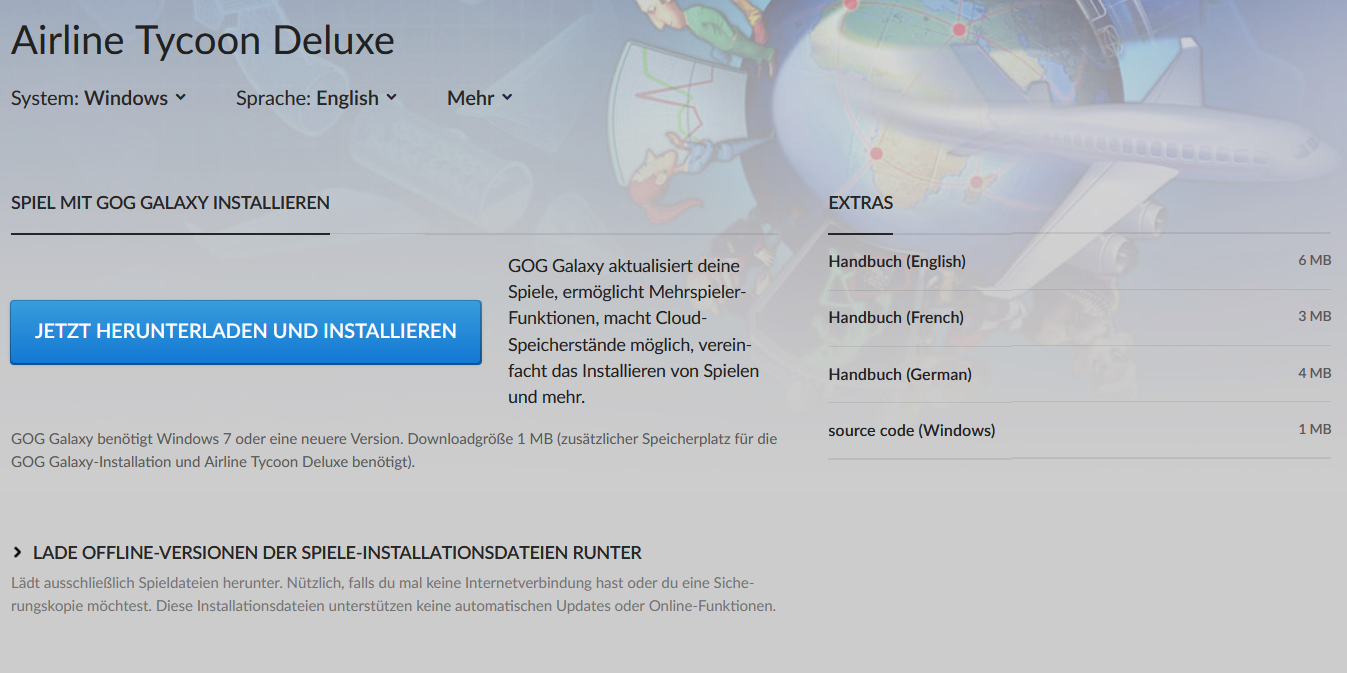Click the GOG Galaxy benötigt Windows 7 note
1347x673 pixels.
point(394,450)
